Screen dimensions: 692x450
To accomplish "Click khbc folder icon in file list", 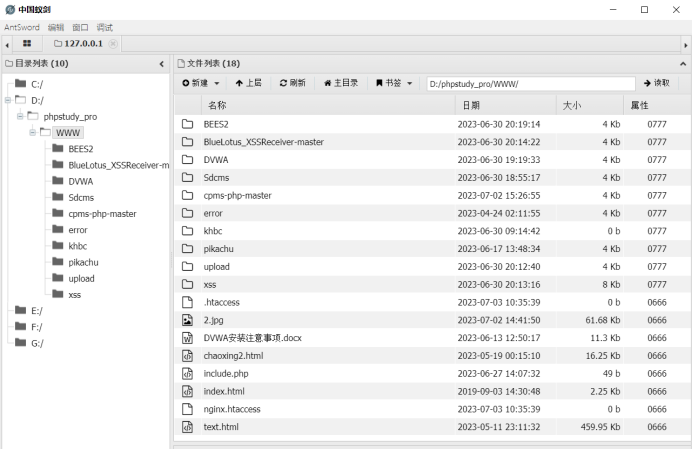I will [x=188, y=231].
